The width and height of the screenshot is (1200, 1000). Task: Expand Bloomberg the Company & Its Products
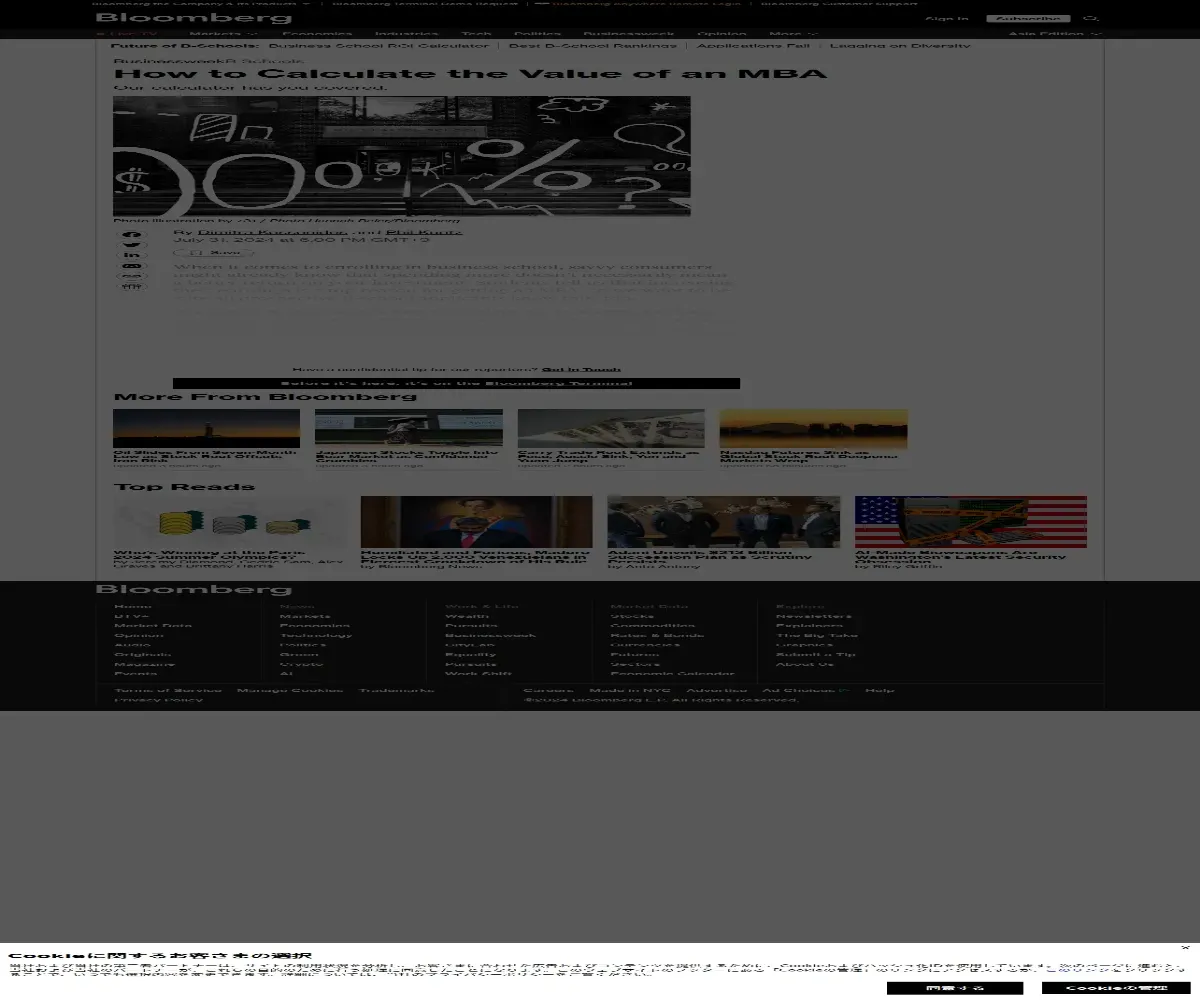203,3
